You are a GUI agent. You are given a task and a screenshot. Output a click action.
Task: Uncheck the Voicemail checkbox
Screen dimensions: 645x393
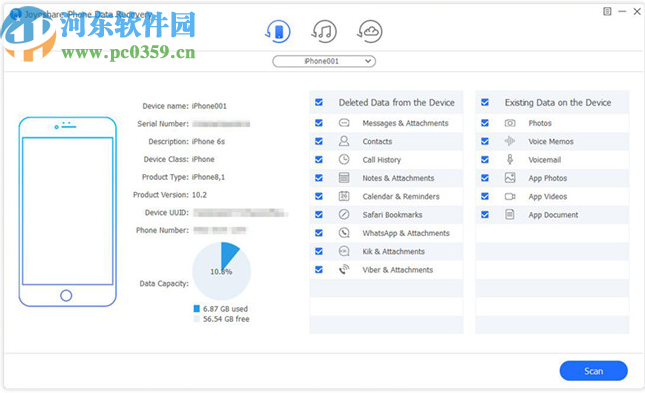[485, 160]
